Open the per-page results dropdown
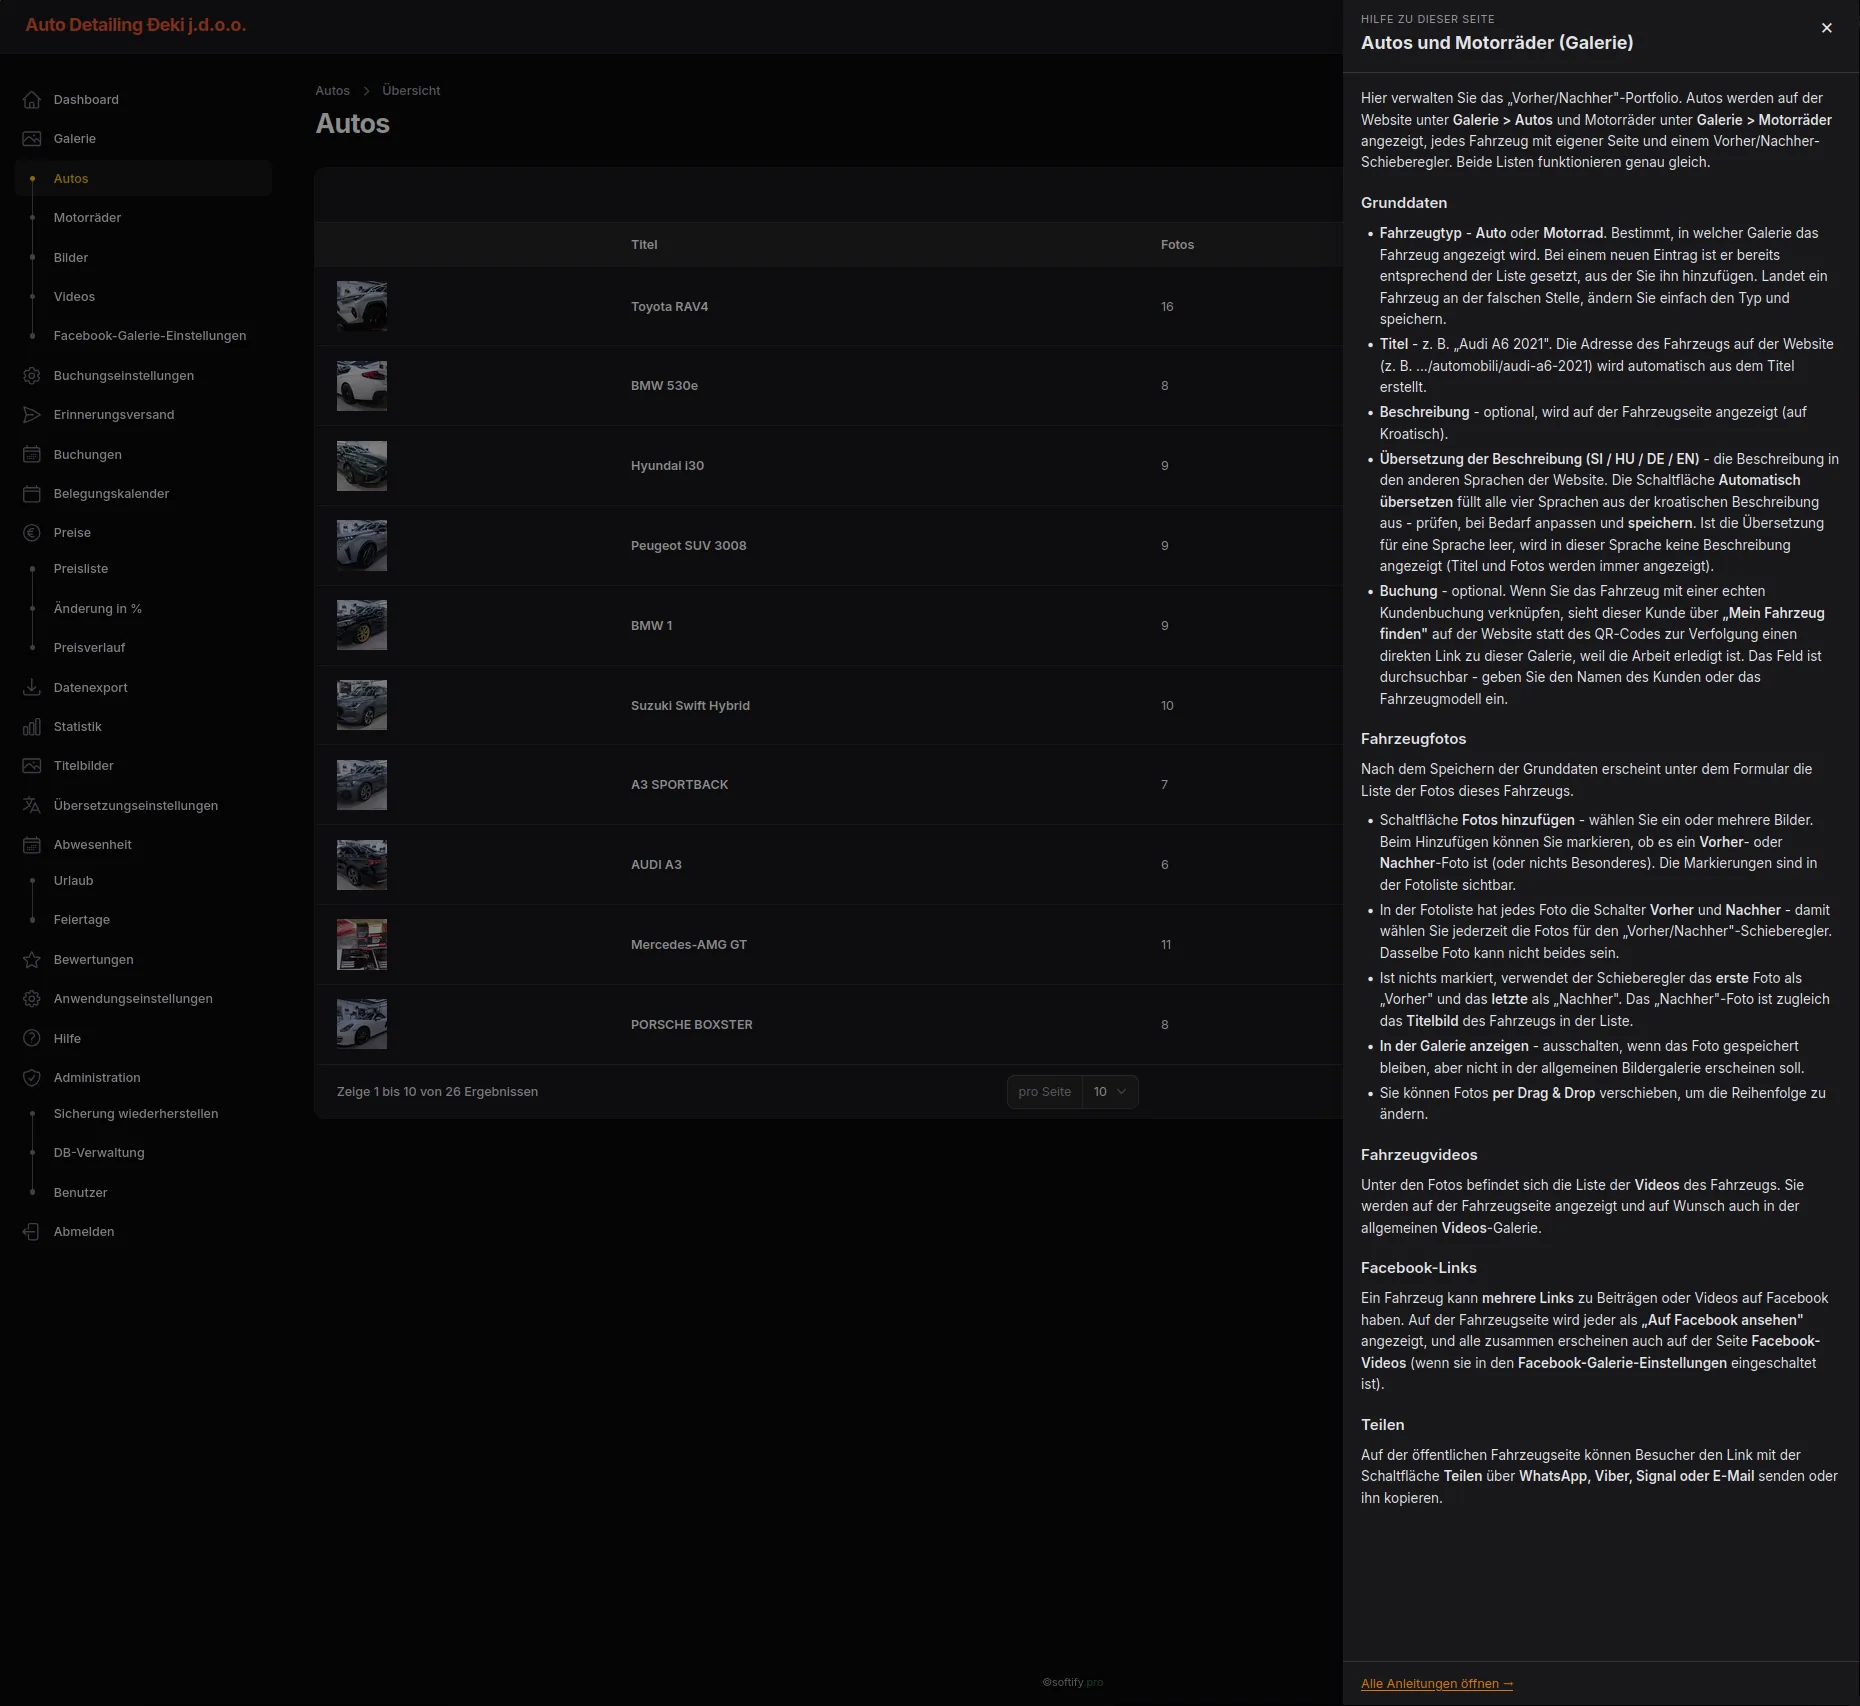 coord(1110,1092)
